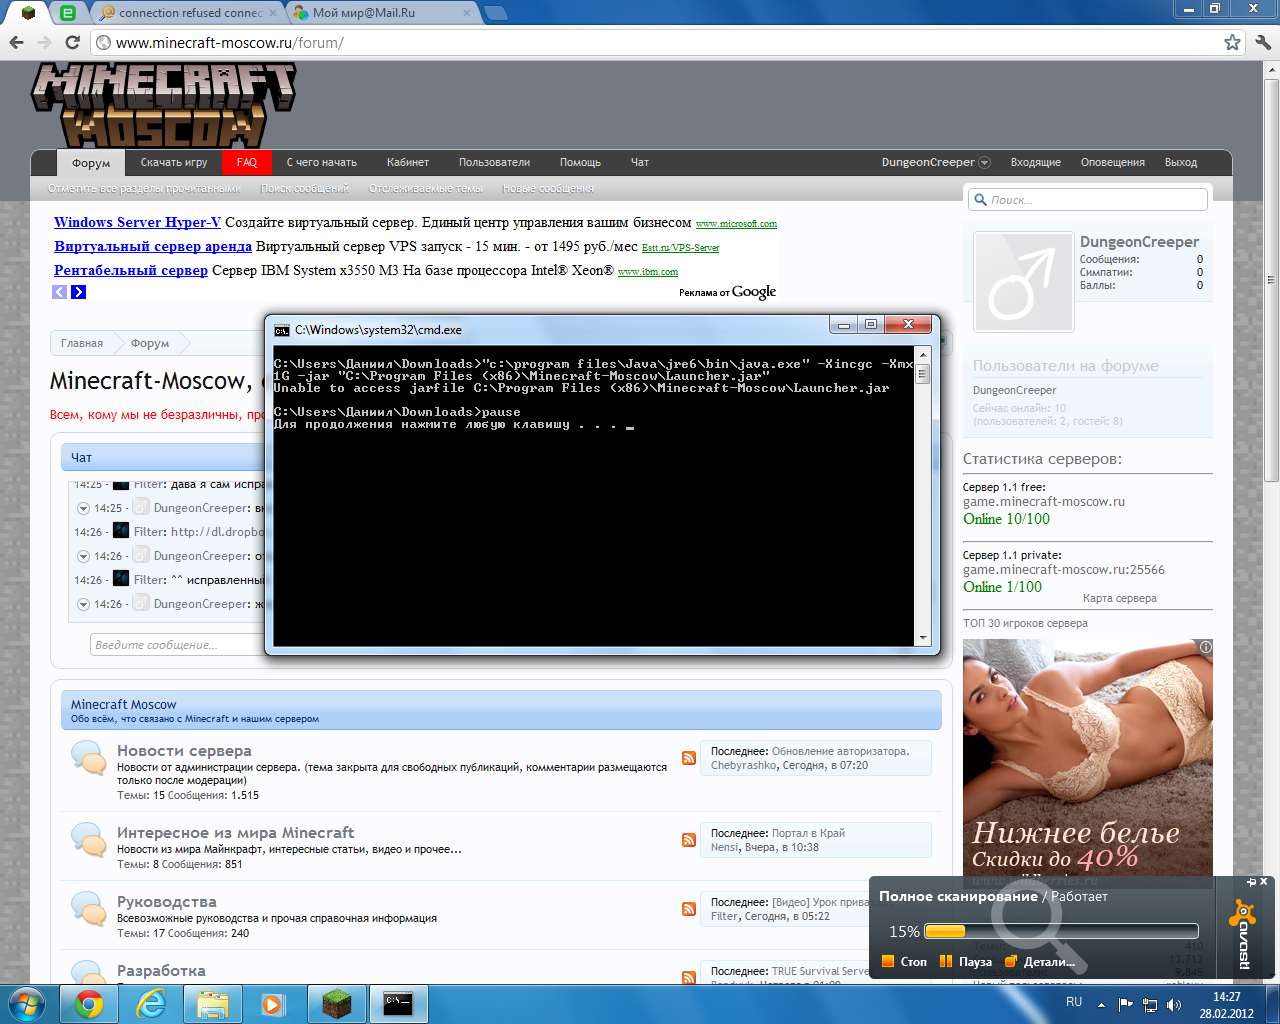The width and height of the screenshot is (1280, 1024).
Task: Click the Руководства forum bubble icon
Action: click(88, 909)
